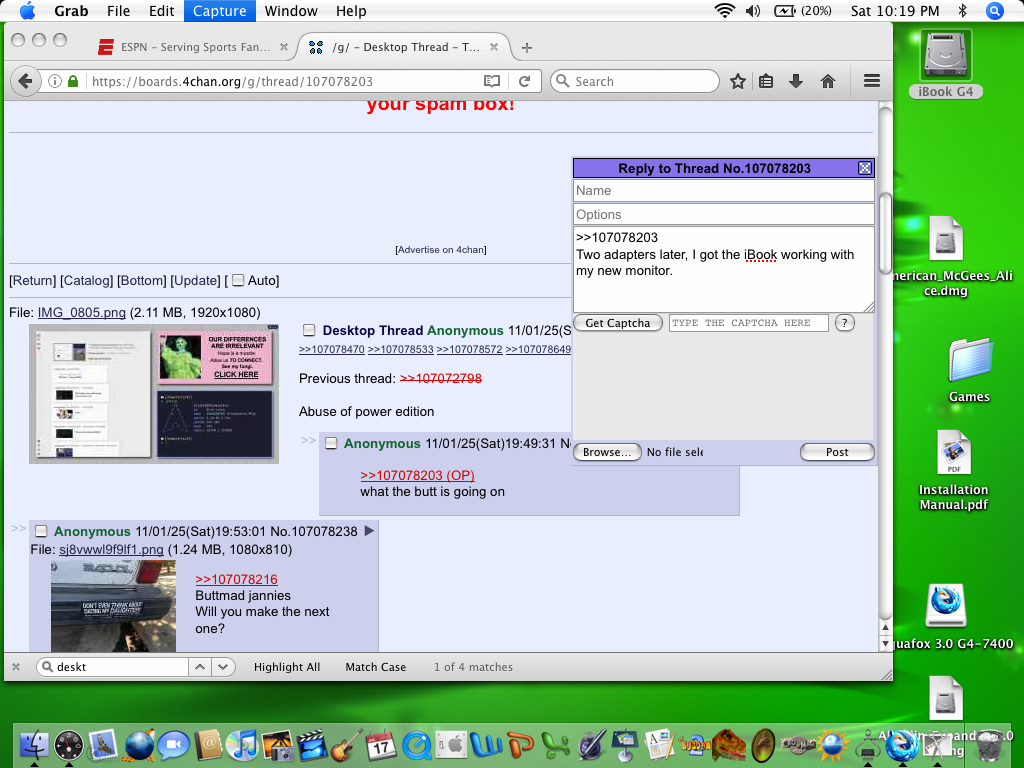The image size is (1024, 768).
Task: Click the Advertise on 4chan link
Action: click(441, 249)
